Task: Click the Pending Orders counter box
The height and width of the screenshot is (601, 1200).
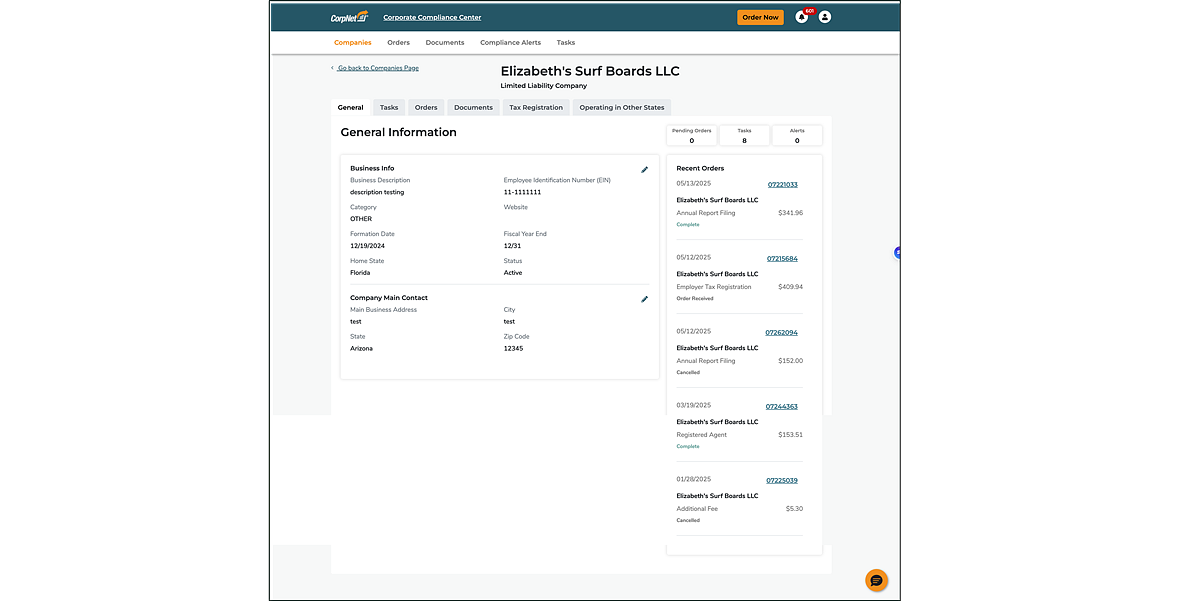Action: pos(691,135)
